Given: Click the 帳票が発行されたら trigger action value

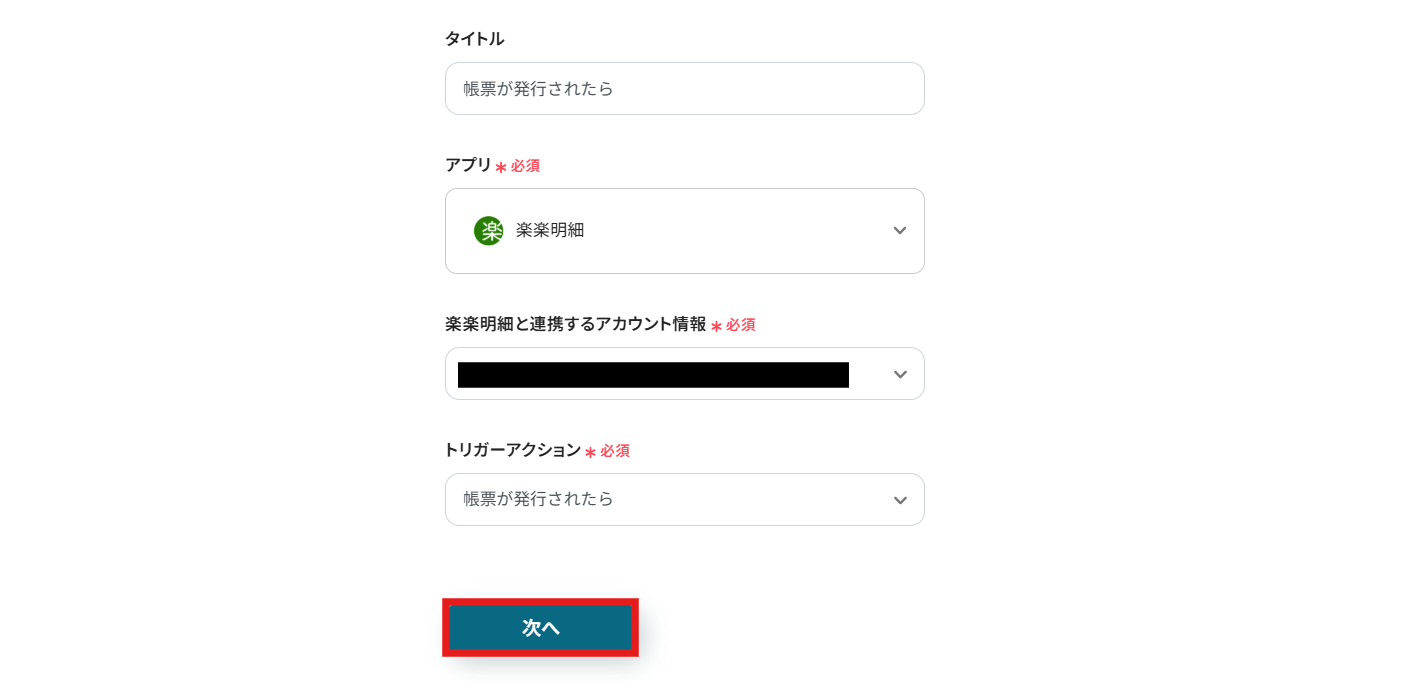Looking at the screenshot, I should (539, 499).
